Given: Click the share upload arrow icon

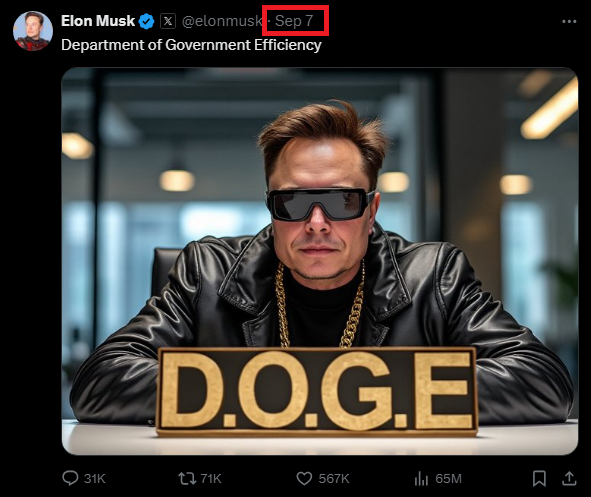Looking at the screenshot, I should click(570, 479).
